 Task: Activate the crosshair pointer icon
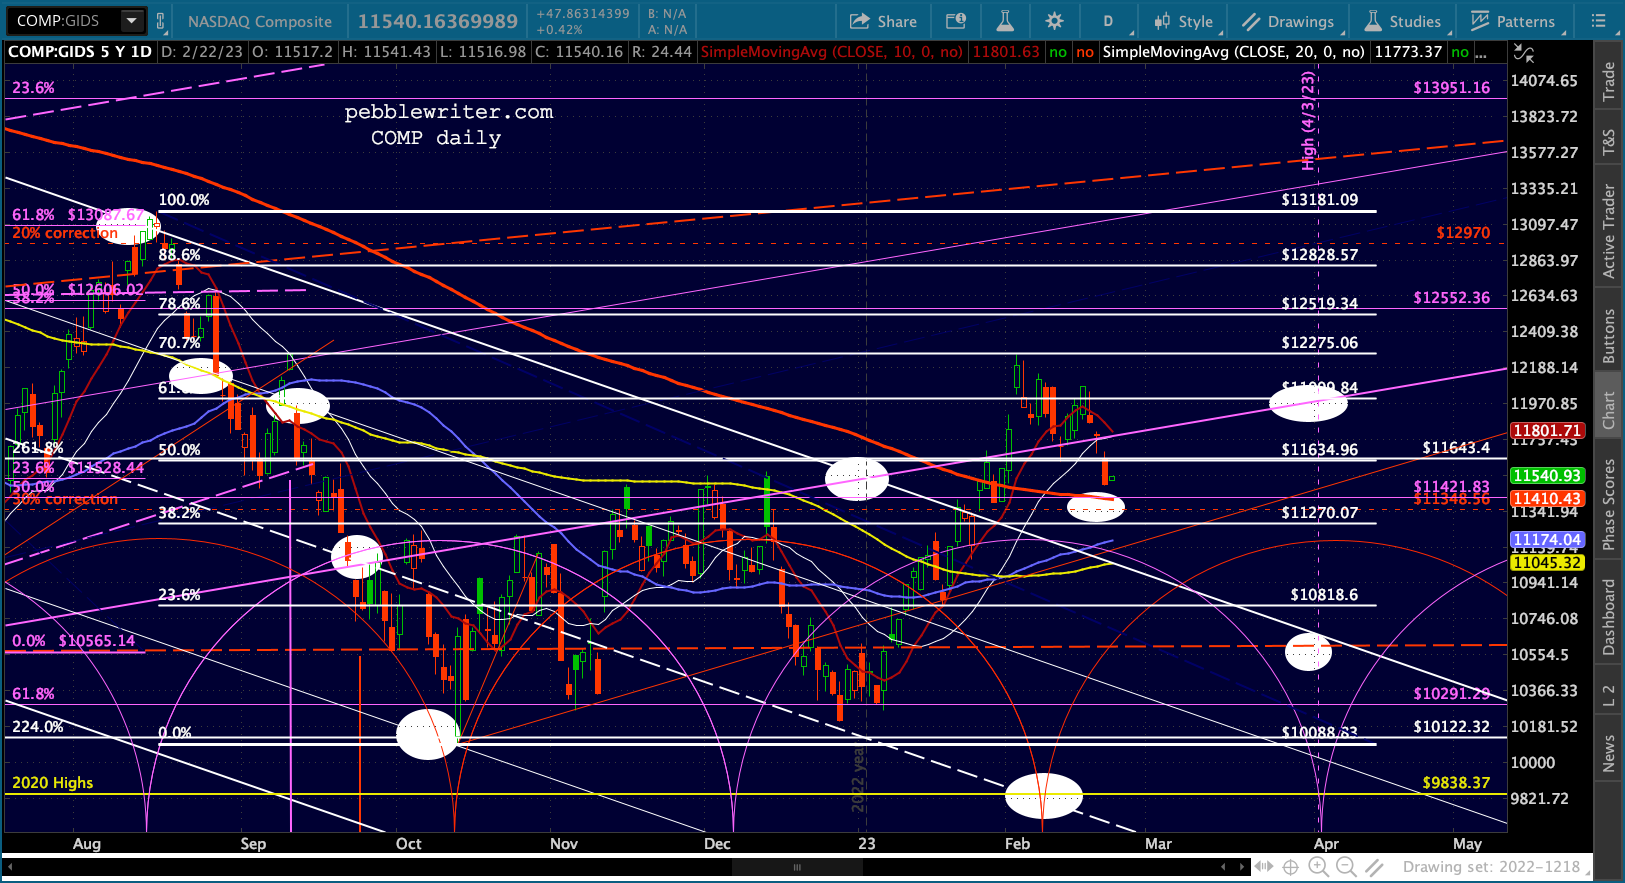(x=1291, y=867)
